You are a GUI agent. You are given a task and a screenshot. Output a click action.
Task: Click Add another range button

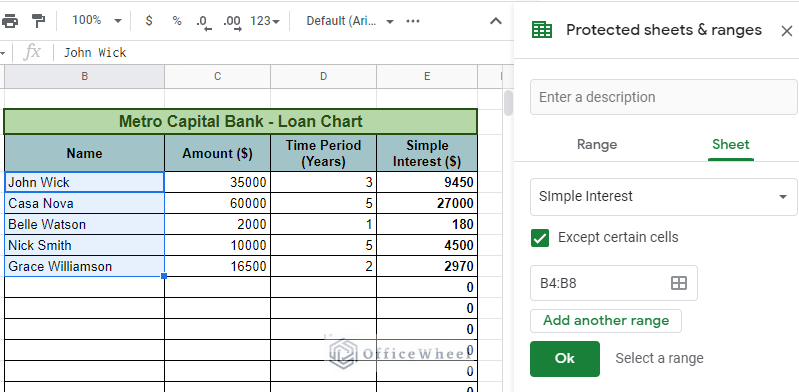click(x=606, y=321)
